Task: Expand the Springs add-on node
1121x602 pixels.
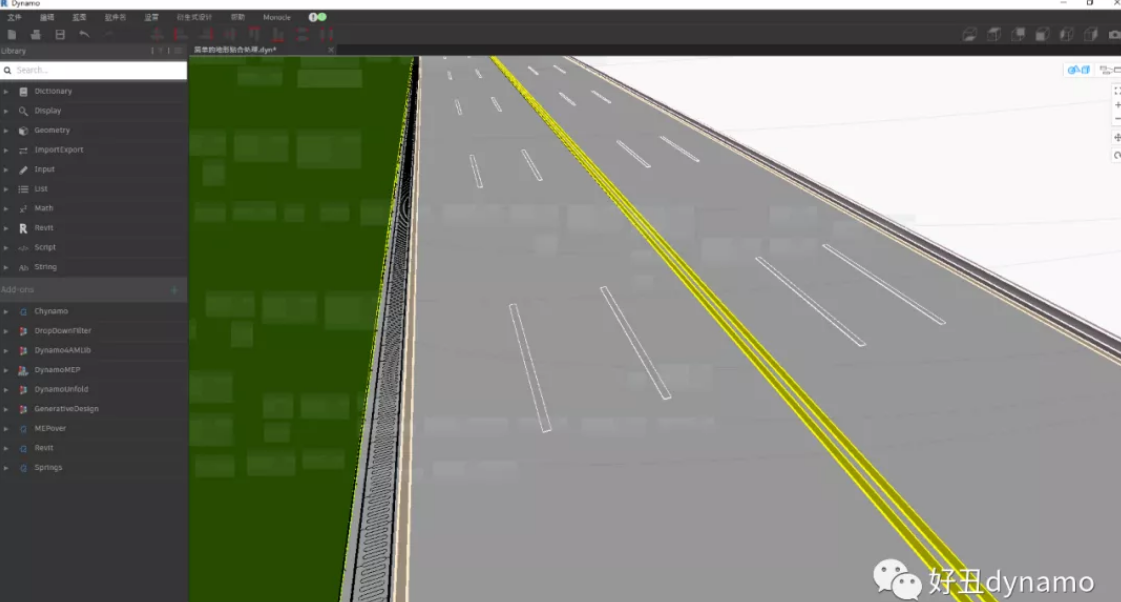Action: 6,468
